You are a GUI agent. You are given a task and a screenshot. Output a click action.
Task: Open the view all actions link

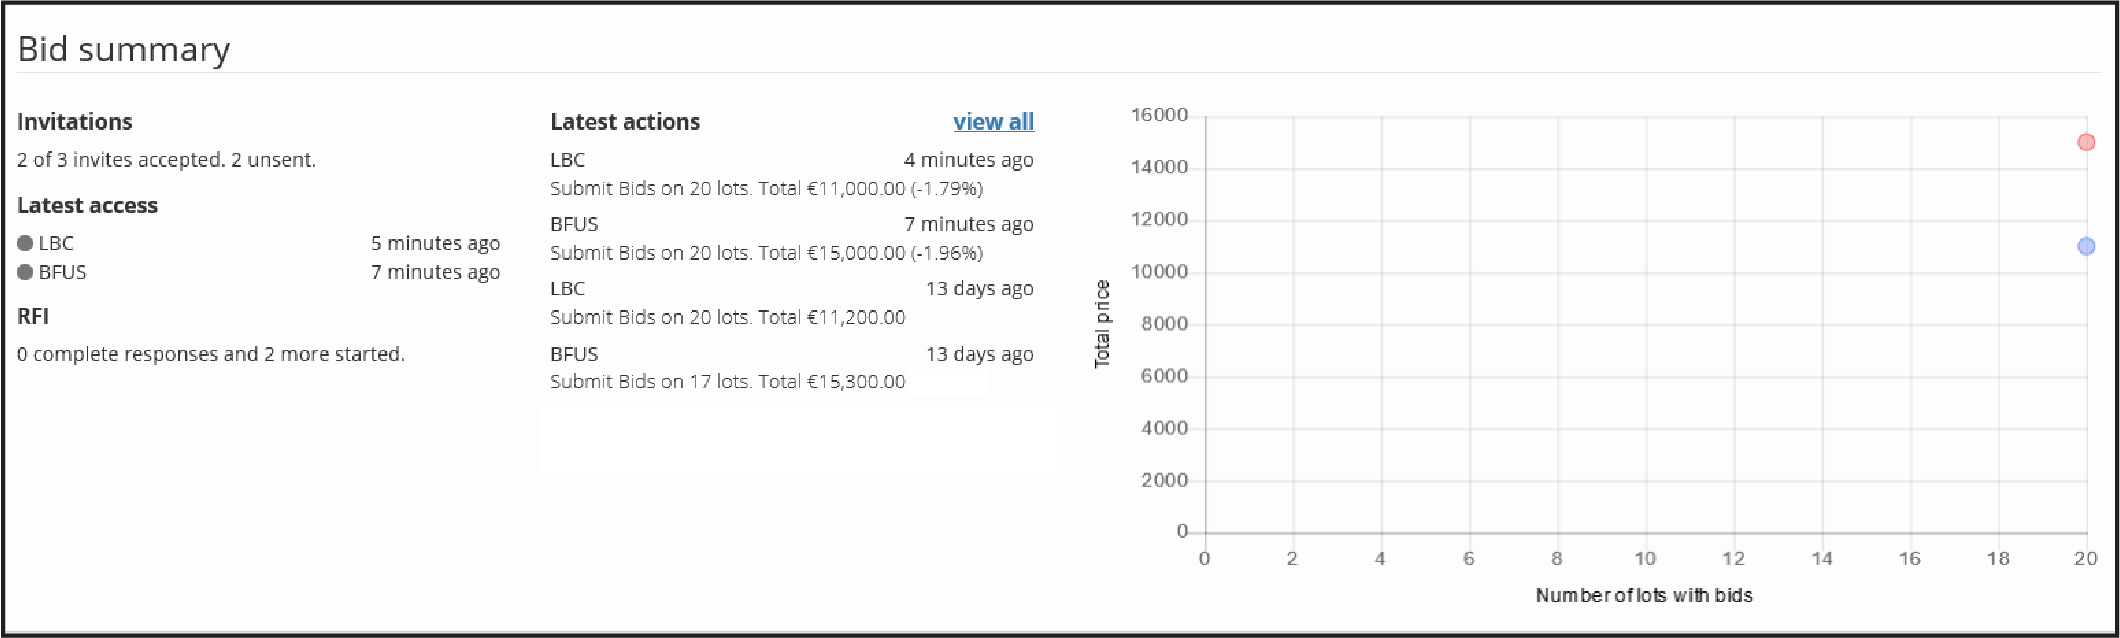pos(993,122)
